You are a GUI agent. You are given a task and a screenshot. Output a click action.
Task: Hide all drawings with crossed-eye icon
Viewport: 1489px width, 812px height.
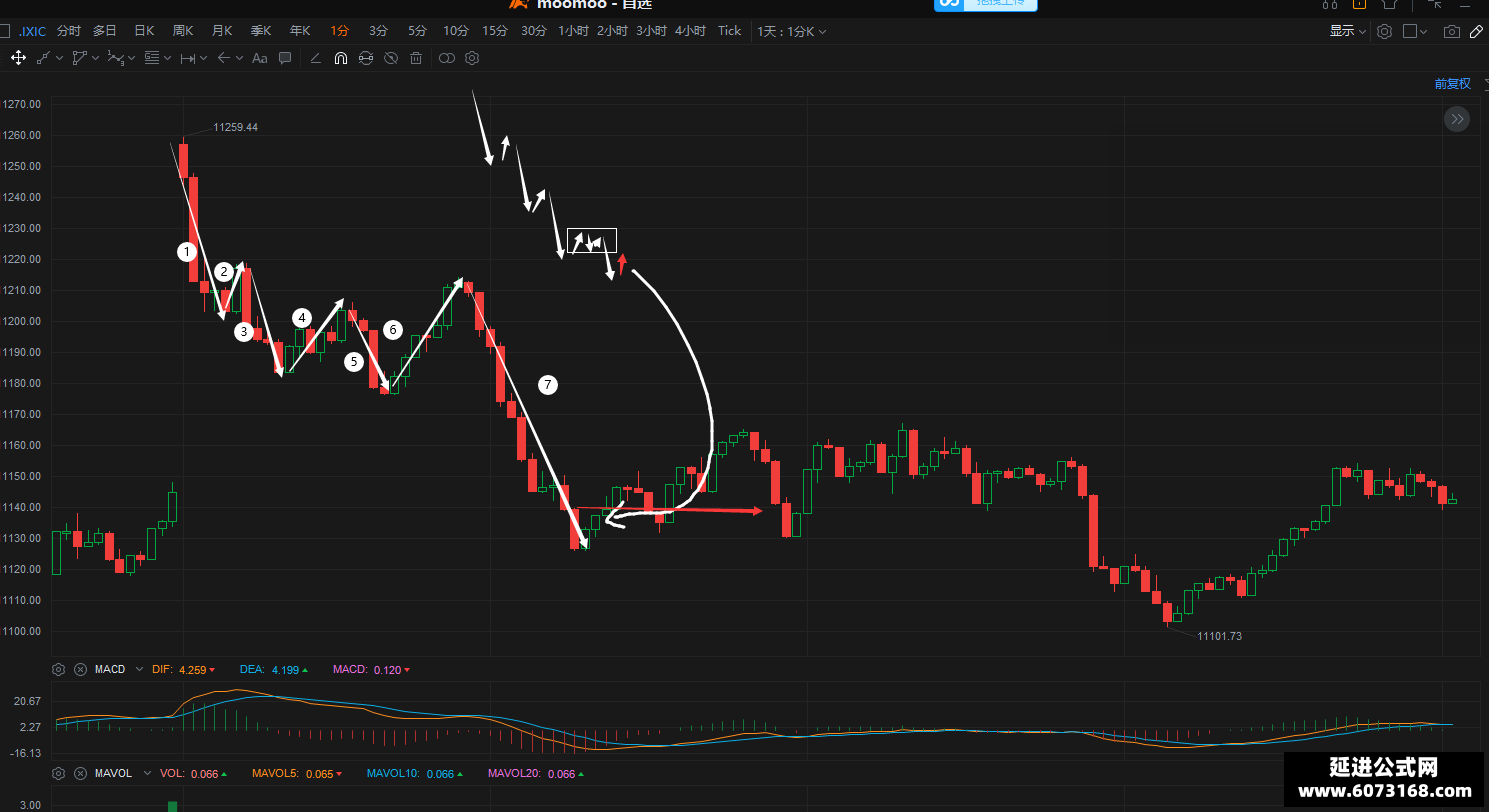click(x=391, y=58)
